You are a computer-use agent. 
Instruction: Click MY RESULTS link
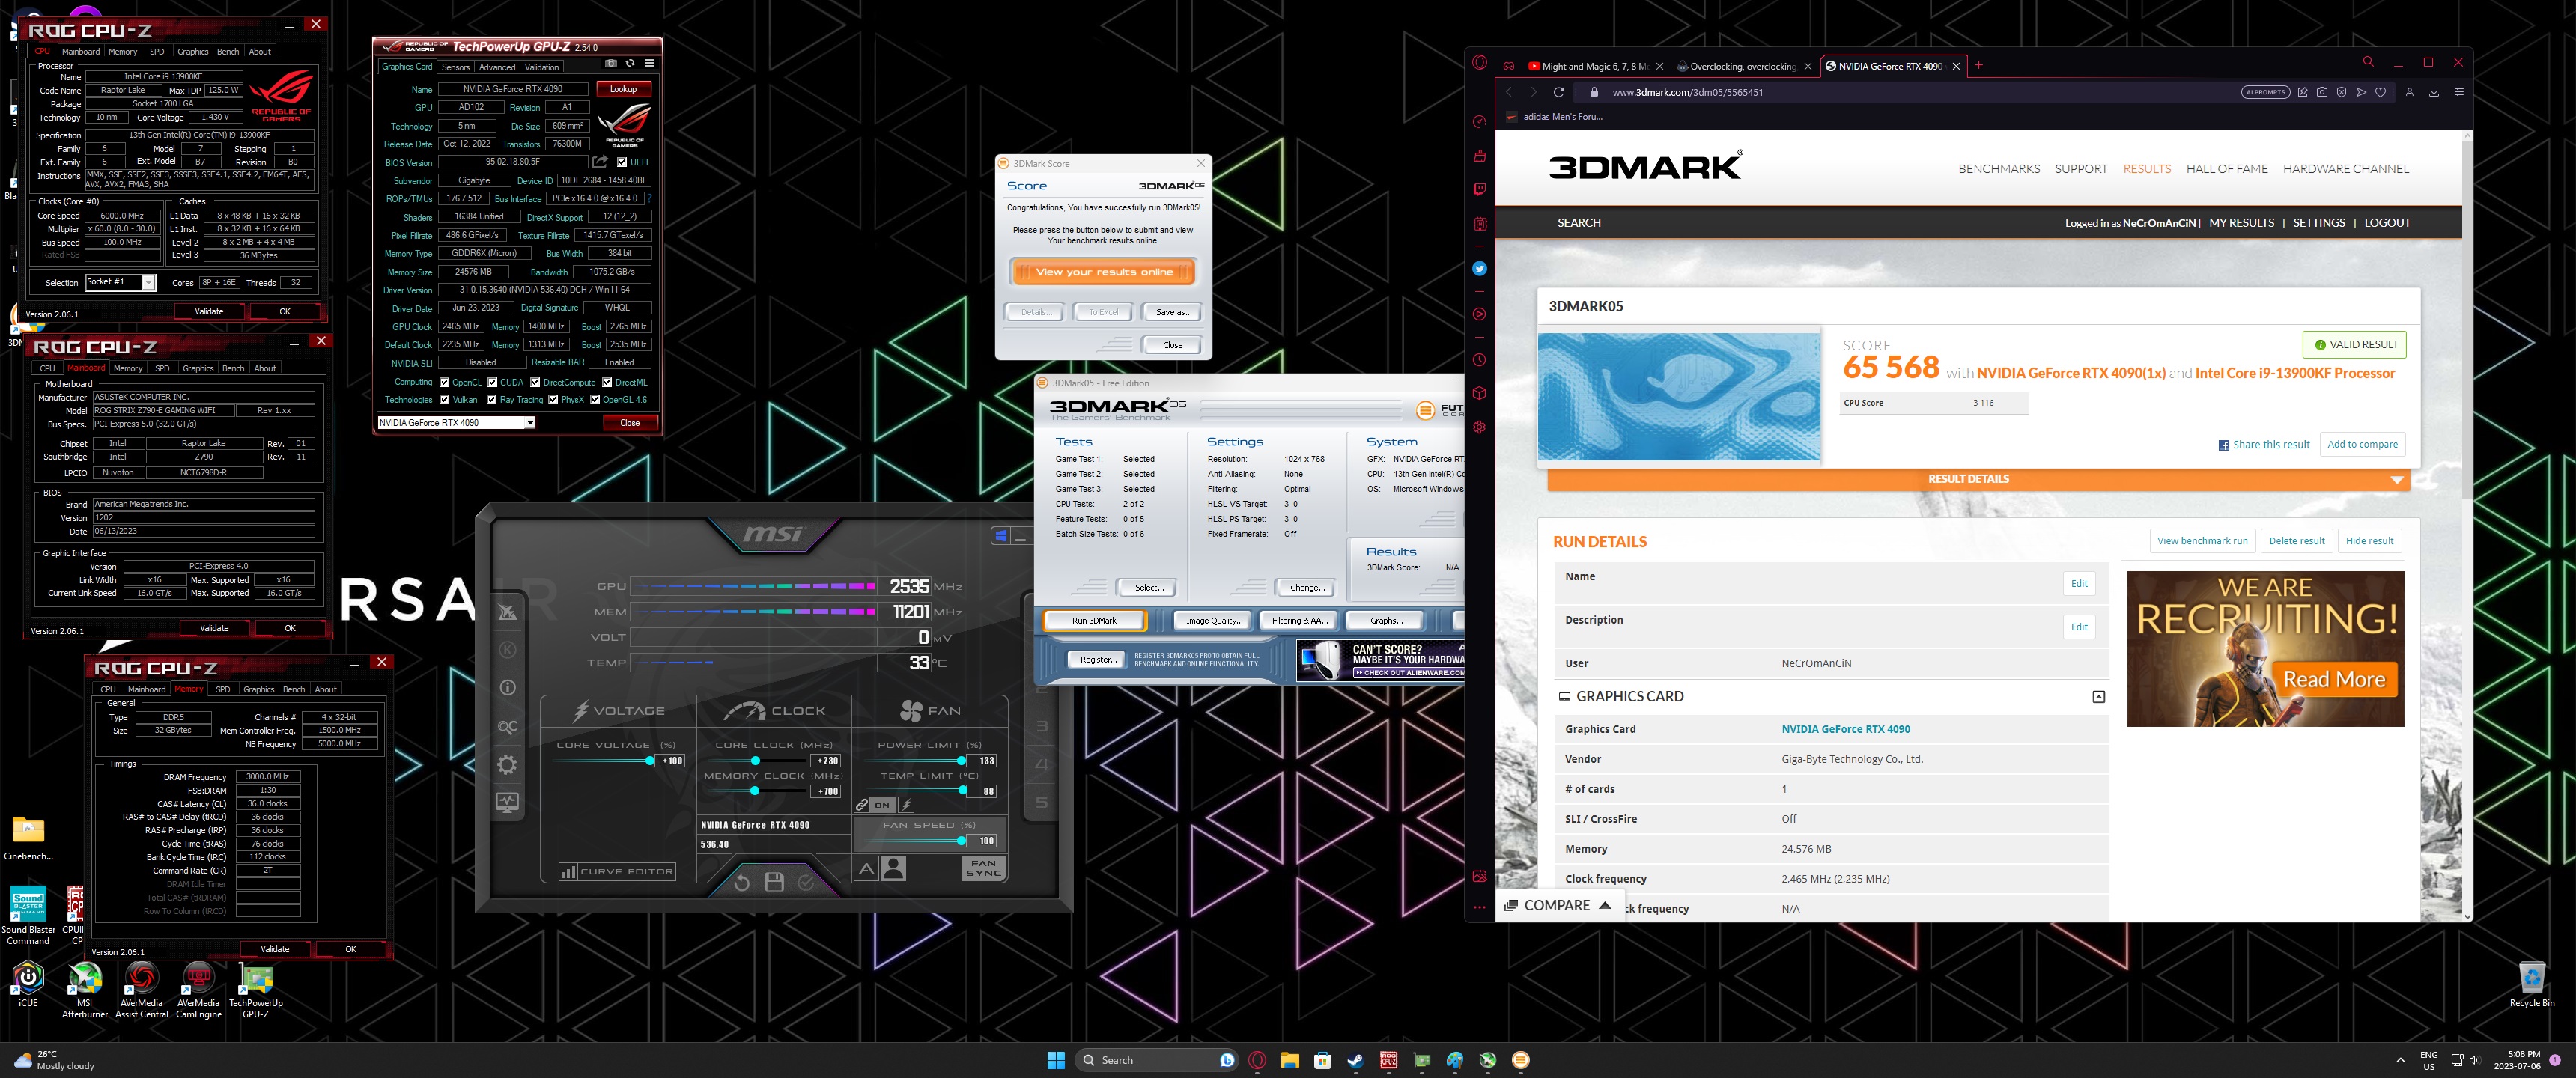(2241, 223)
